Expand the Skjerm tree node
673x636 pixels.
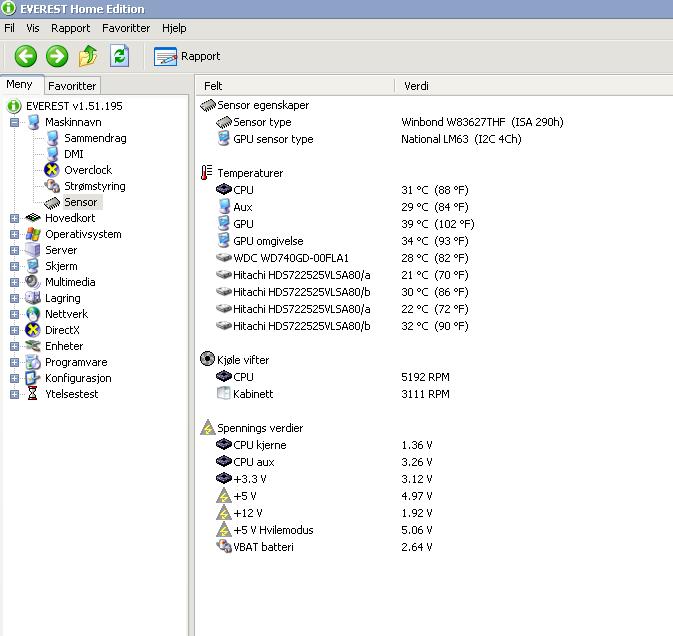tap(15, 266)
